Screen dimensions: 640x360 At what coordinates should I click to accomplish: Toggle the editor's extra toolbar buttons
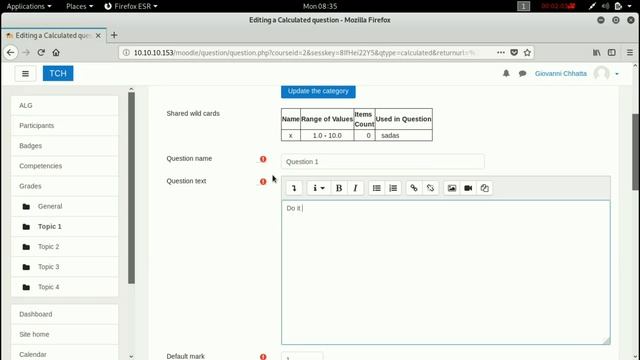click(x=294, y=188)
